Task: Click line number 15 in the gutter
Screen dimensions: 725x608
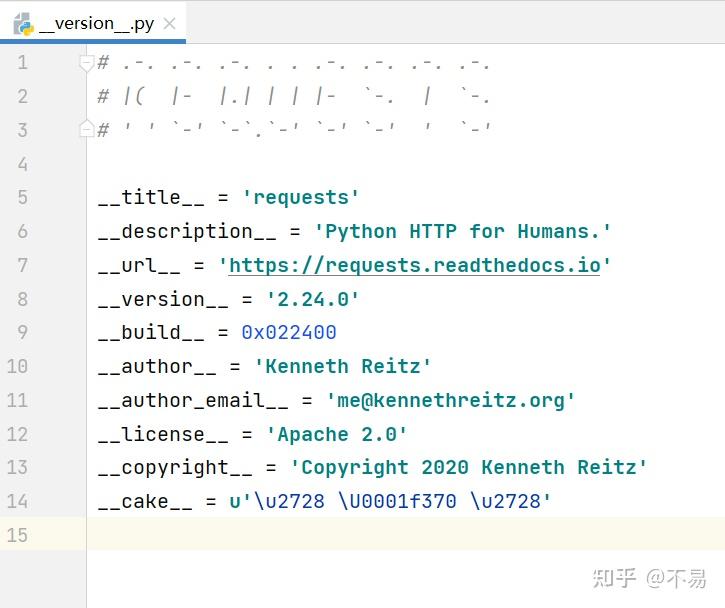Action: 17,535
